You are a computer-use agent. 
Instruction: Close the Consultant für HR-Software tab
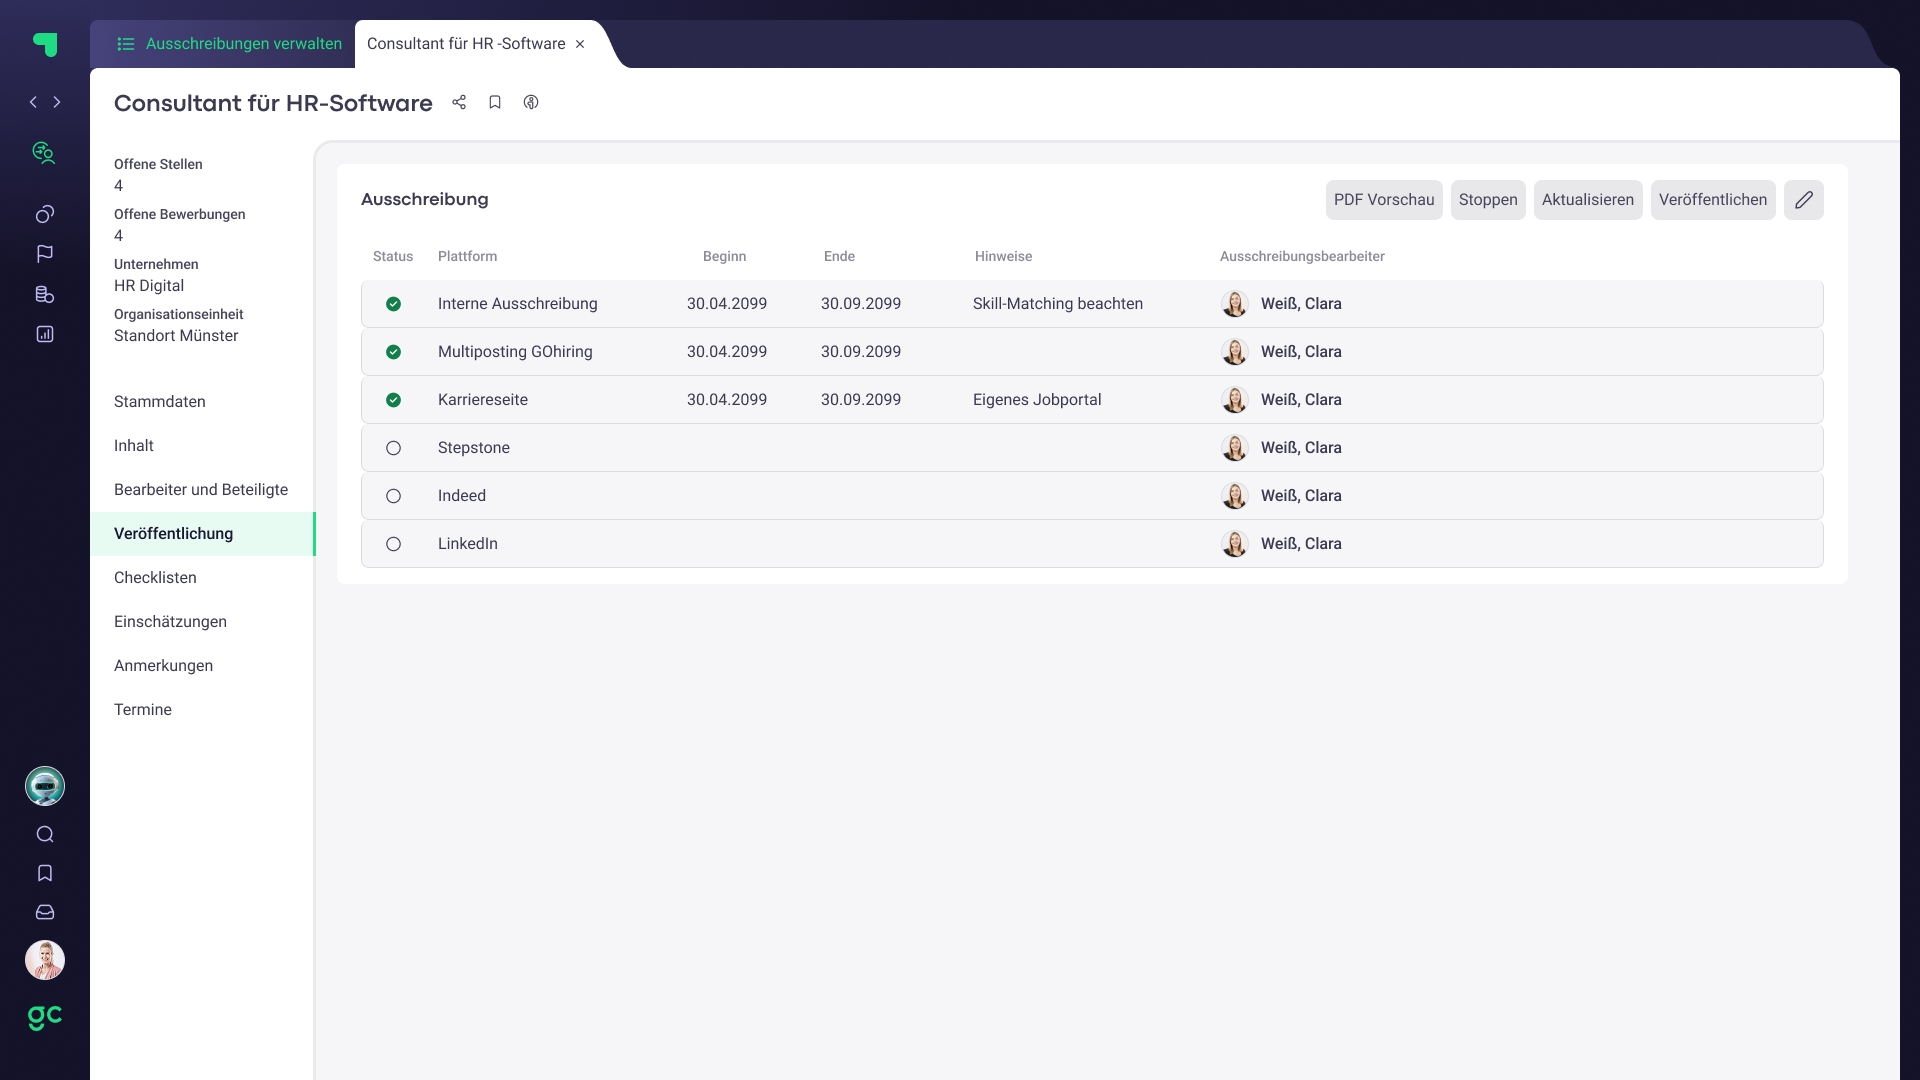580,44
